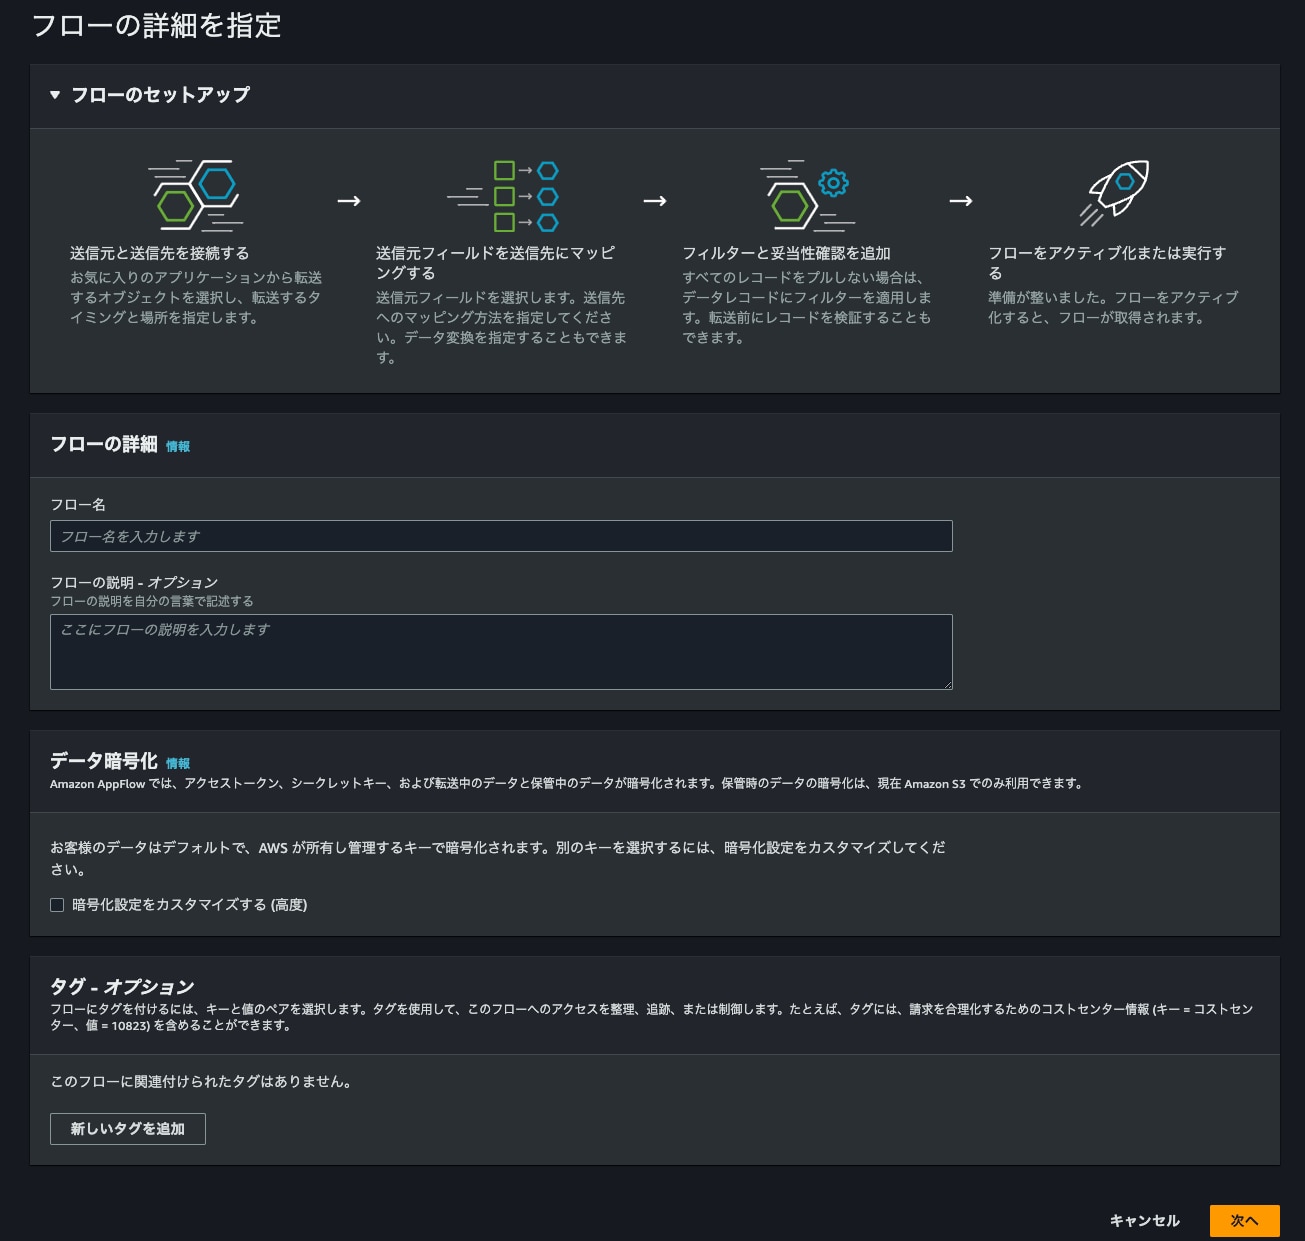Click フローをアクティブ化または実行する heading
This screenshot has height=1241, width=1305.
(1107, 263)
